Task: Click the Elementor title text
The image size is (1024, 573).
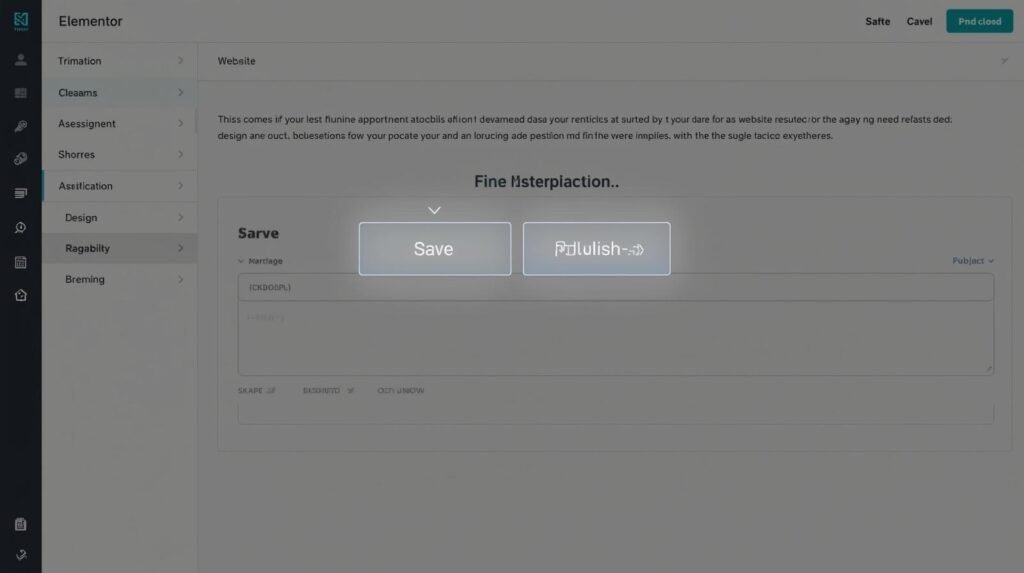Action: [90, 21]
